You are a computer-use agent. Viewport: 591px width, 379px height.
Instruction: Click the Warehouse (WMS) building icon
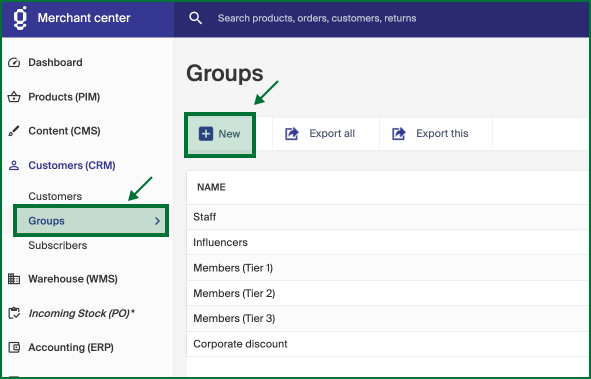point(14,279)
